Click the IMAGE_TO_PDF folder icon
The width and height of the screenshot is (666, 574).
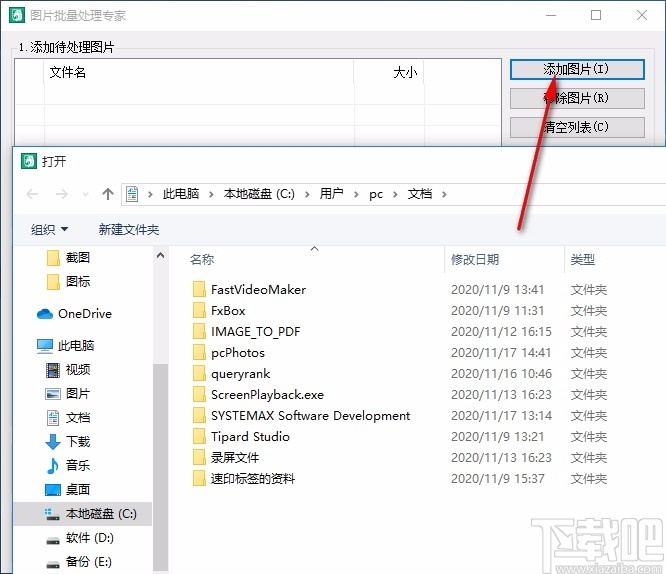click(199, 331)
